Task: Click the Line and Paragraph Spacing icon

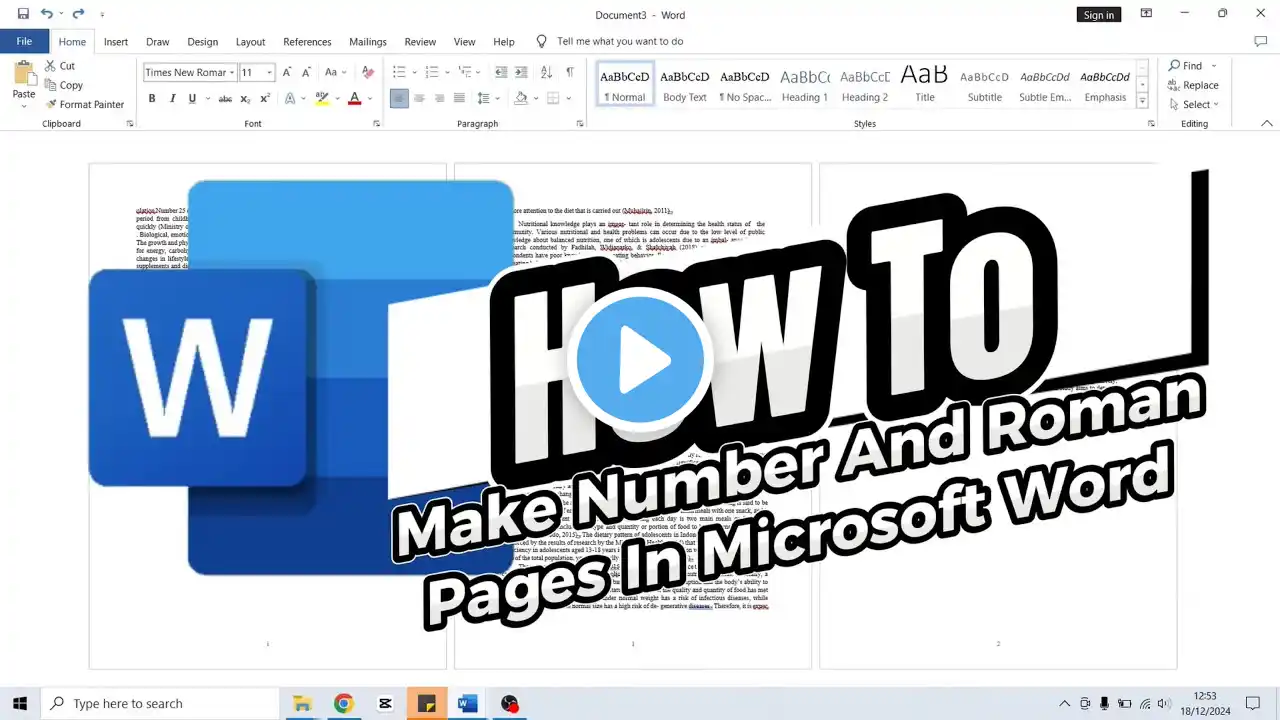Action: (x=484, y=98)
